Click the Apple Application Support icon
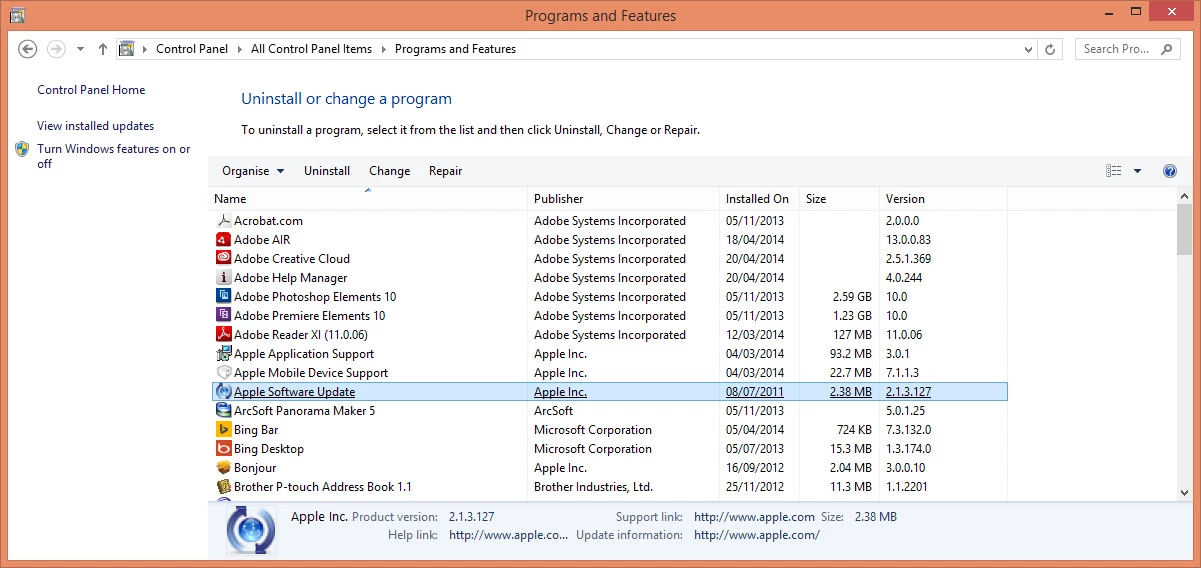Viewport: 1201px width, 568px height. point(224,354)
